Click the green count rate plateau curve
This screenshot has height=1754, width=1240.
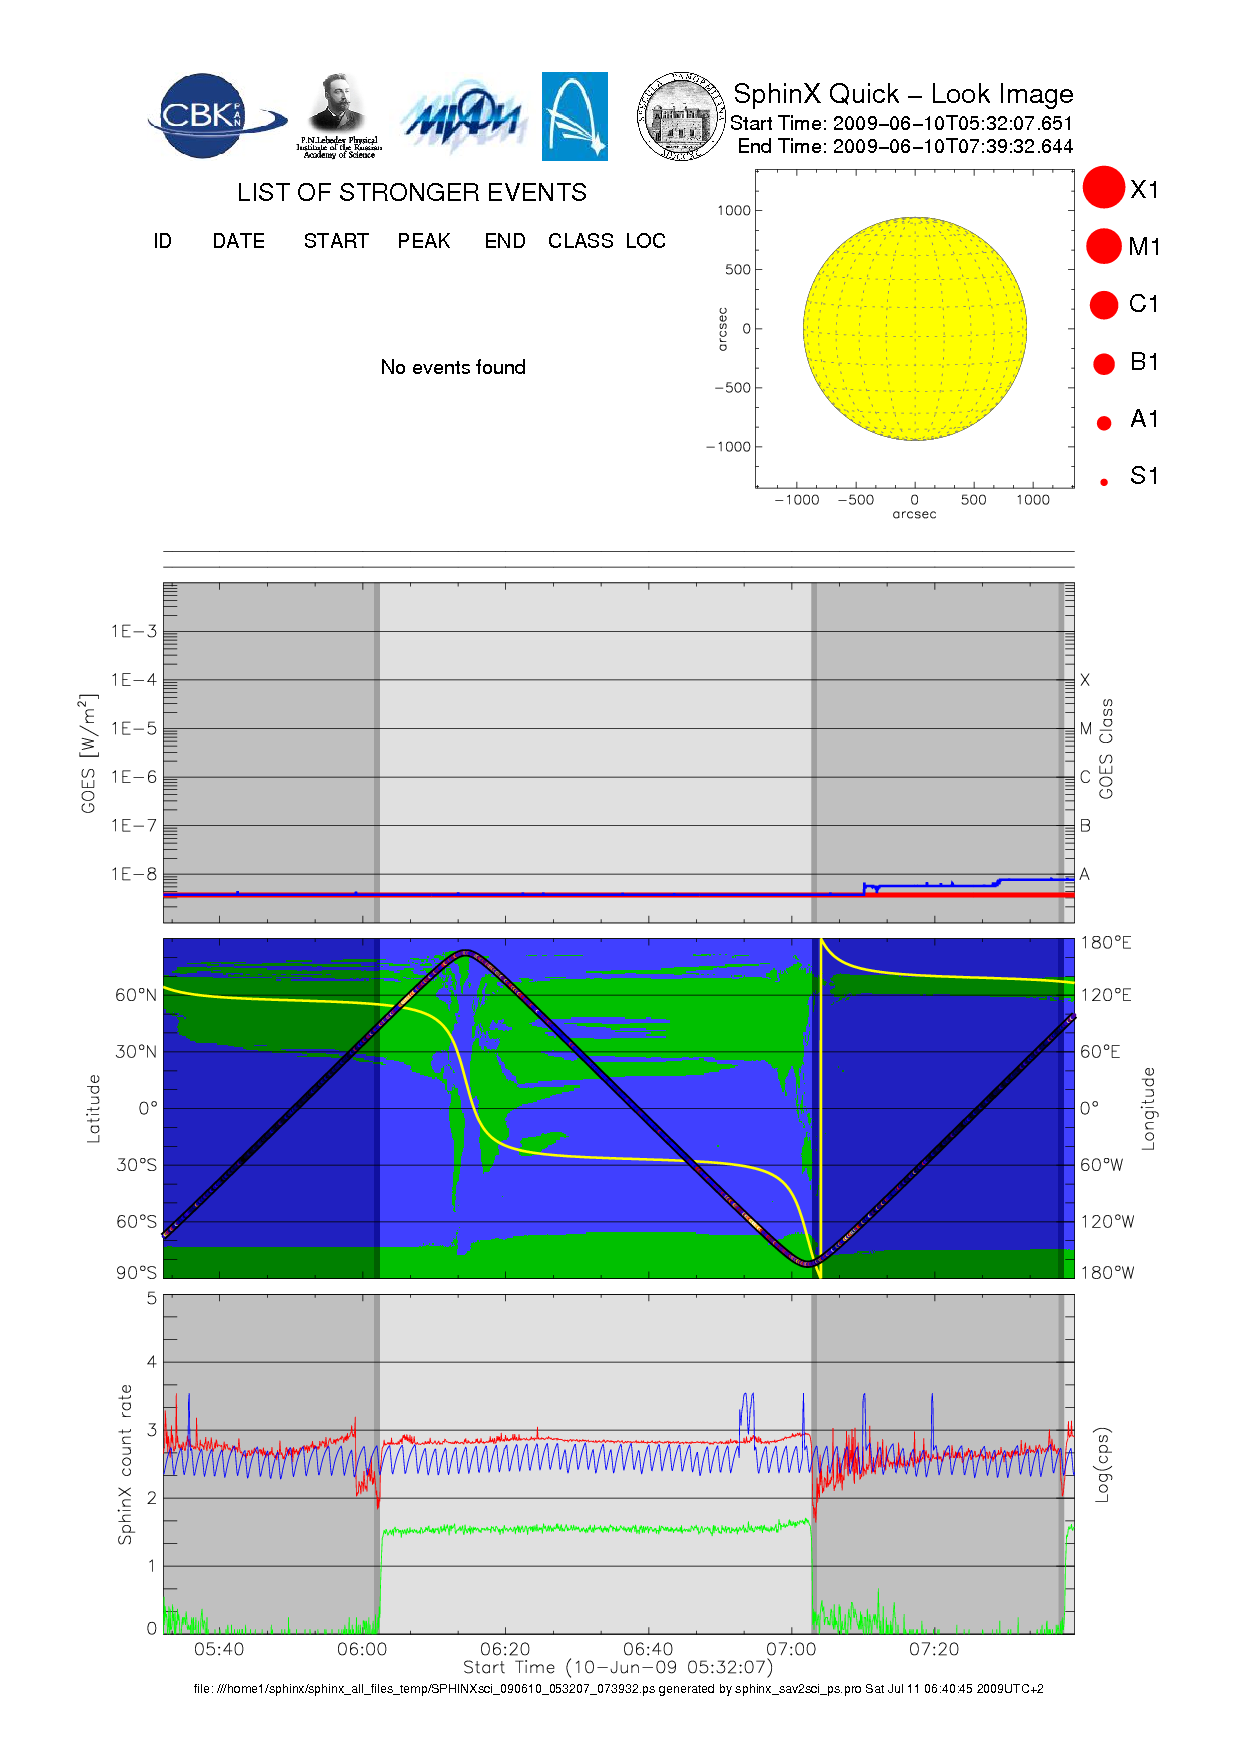click(x=596, y=1528)
